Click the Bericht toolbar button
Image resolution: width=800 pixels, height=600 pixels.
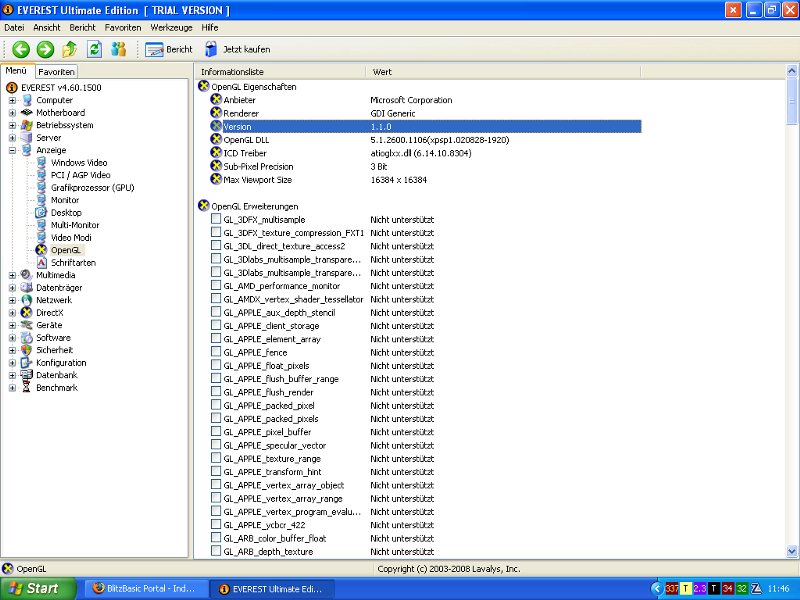(169, 49)
